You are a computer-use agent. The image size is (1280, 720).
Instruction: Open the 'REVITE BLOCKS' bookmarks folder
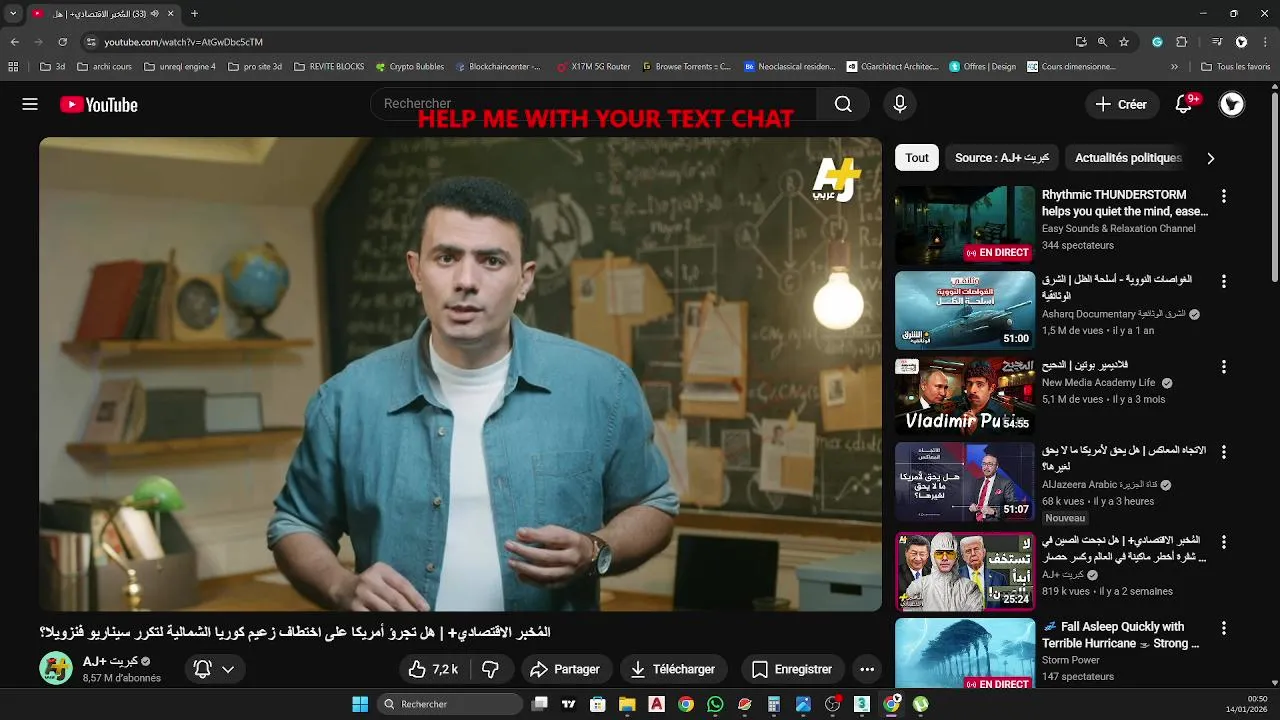[329, 67]
